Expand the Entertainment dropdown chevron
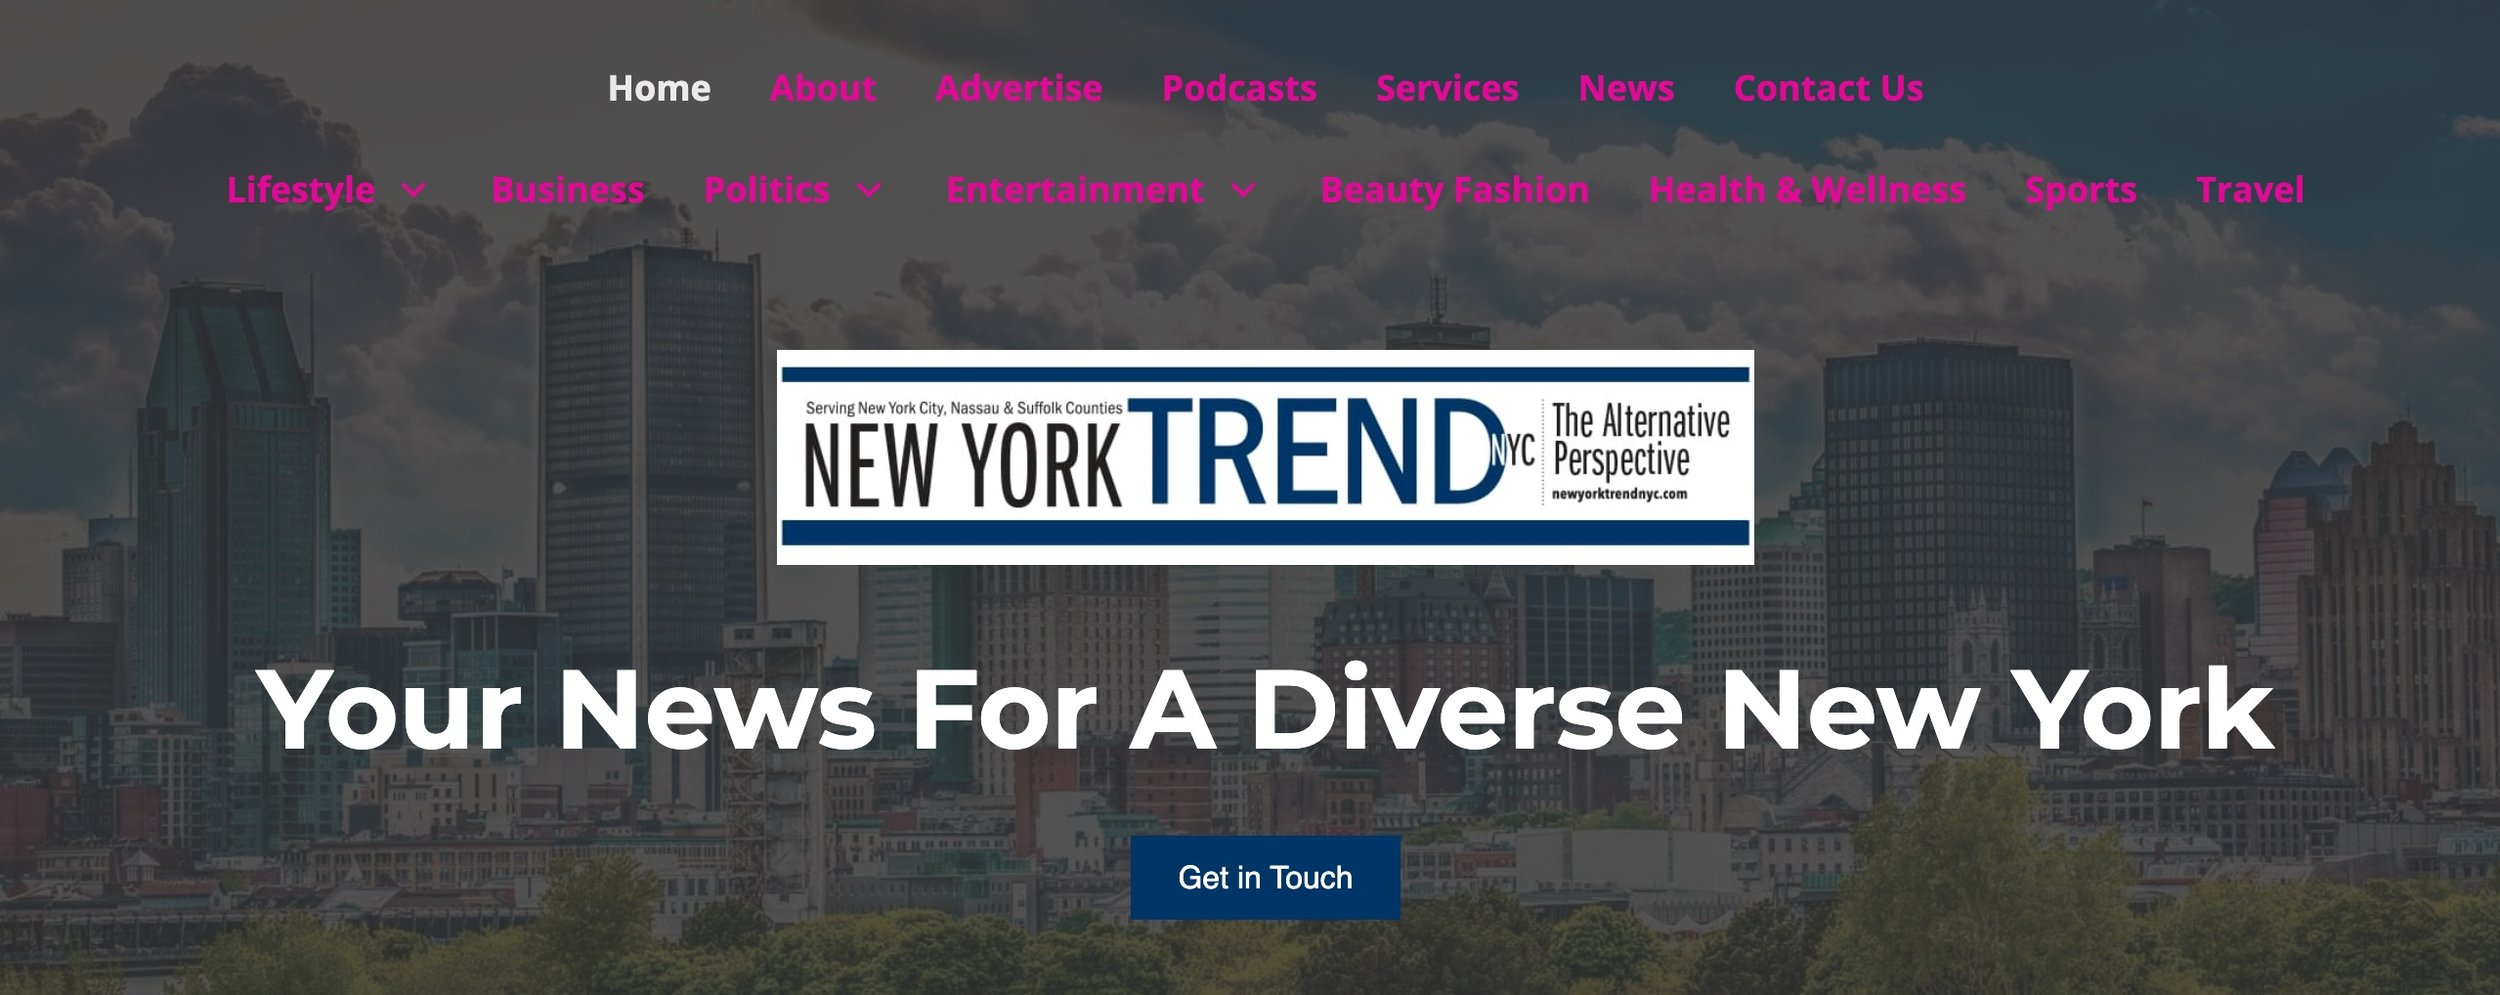 pos(1243,190)
